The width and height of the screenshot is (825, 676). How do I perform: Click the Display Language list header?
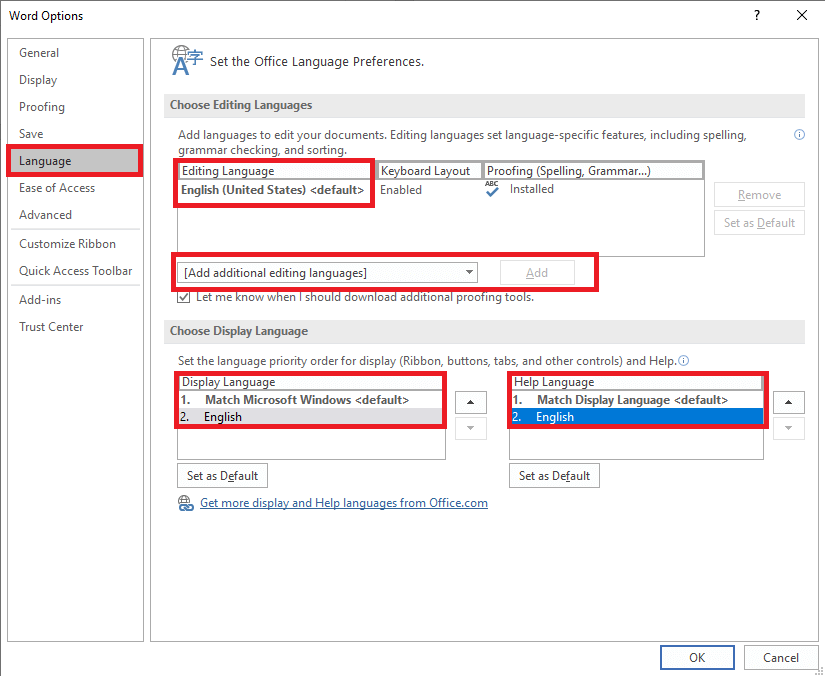pyautogui.click(x=311, y=382)
